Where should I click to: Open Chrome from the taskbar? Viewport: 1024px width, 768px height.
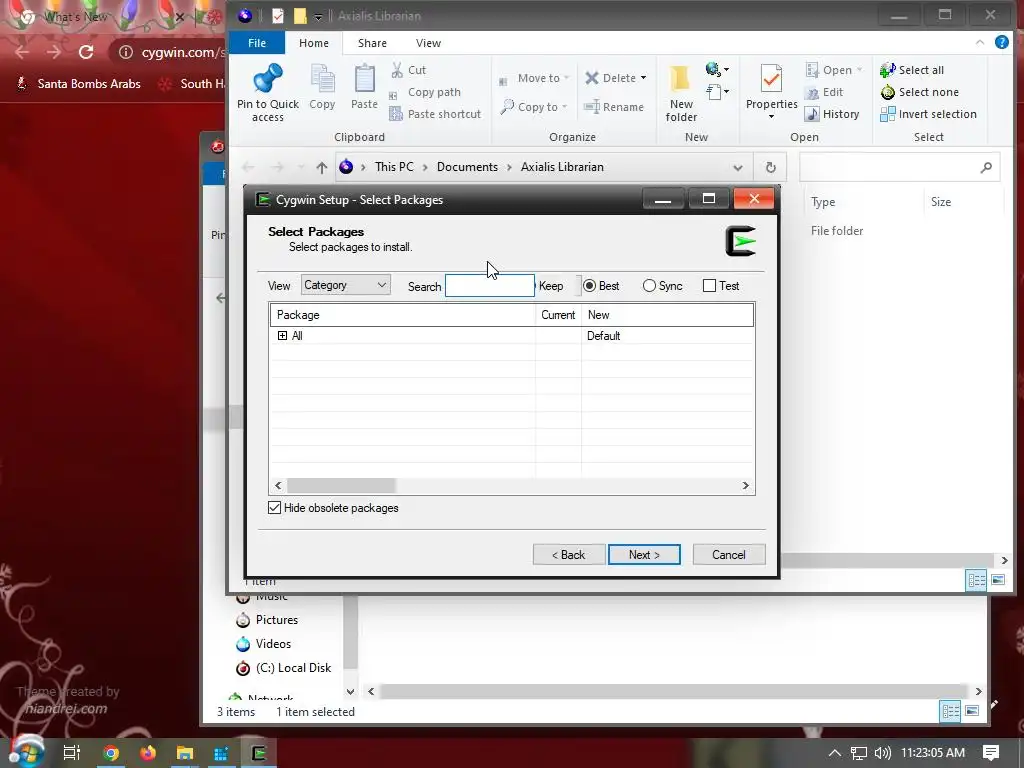[x=111, y=753]
